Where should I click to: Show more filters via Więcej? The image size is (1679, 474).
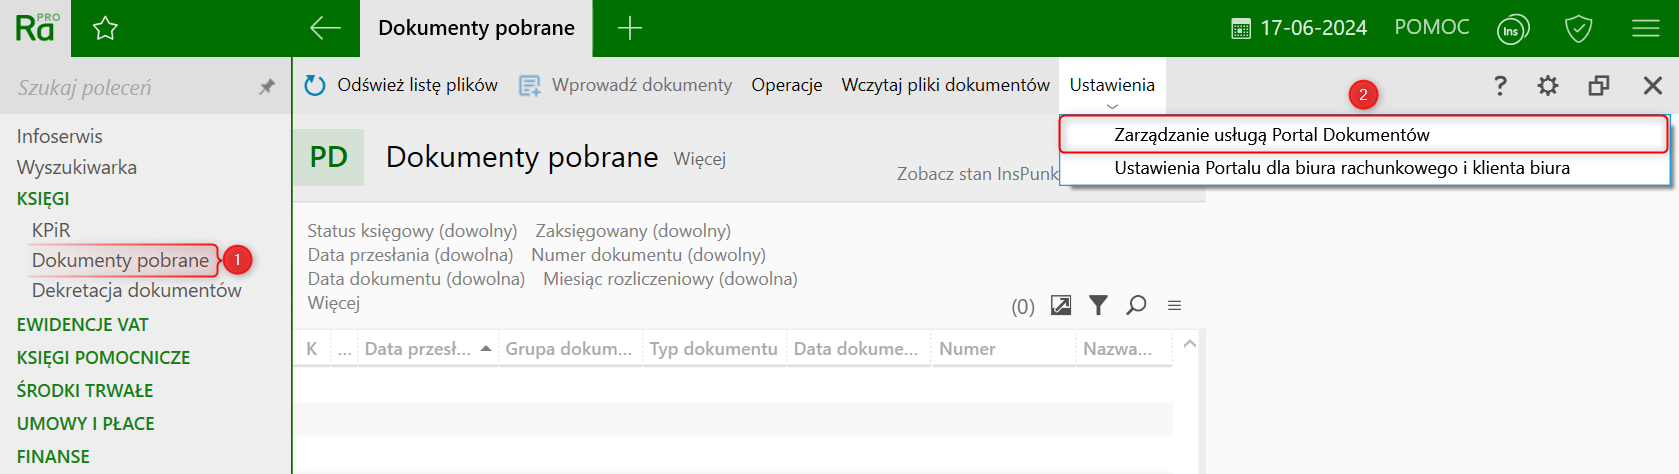(x=333, y=302)
